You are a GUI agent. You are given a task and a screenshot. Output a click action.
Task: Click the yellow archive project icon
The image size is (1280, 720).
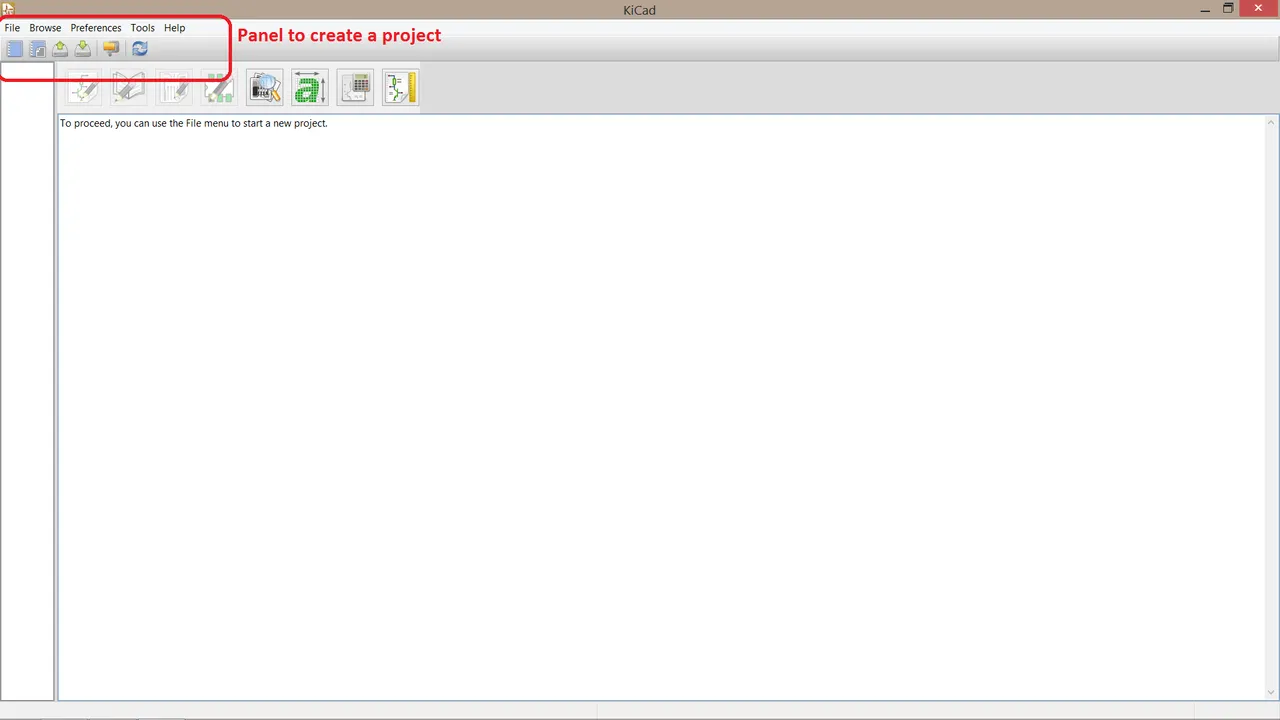pos(111,48)
